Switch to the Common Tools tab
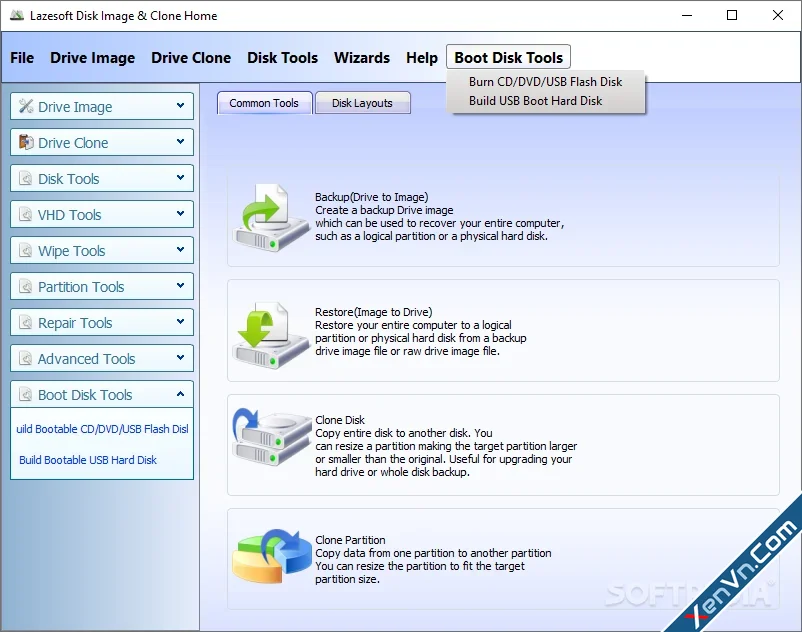 tap(264, 103)
